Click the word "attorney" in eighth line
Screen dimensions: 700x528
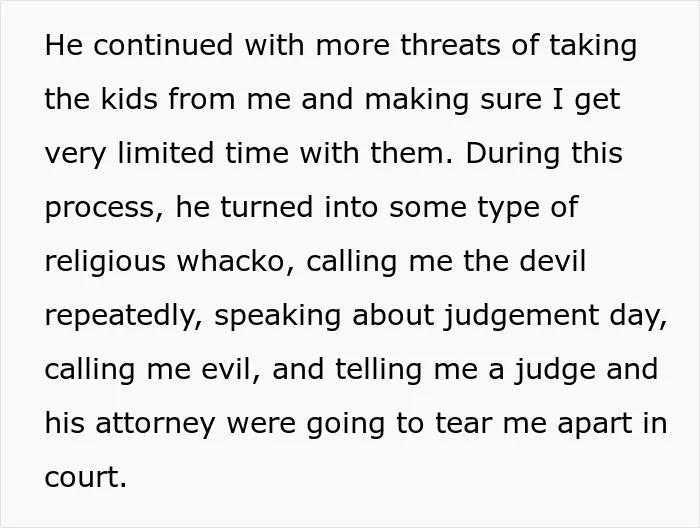155,424
